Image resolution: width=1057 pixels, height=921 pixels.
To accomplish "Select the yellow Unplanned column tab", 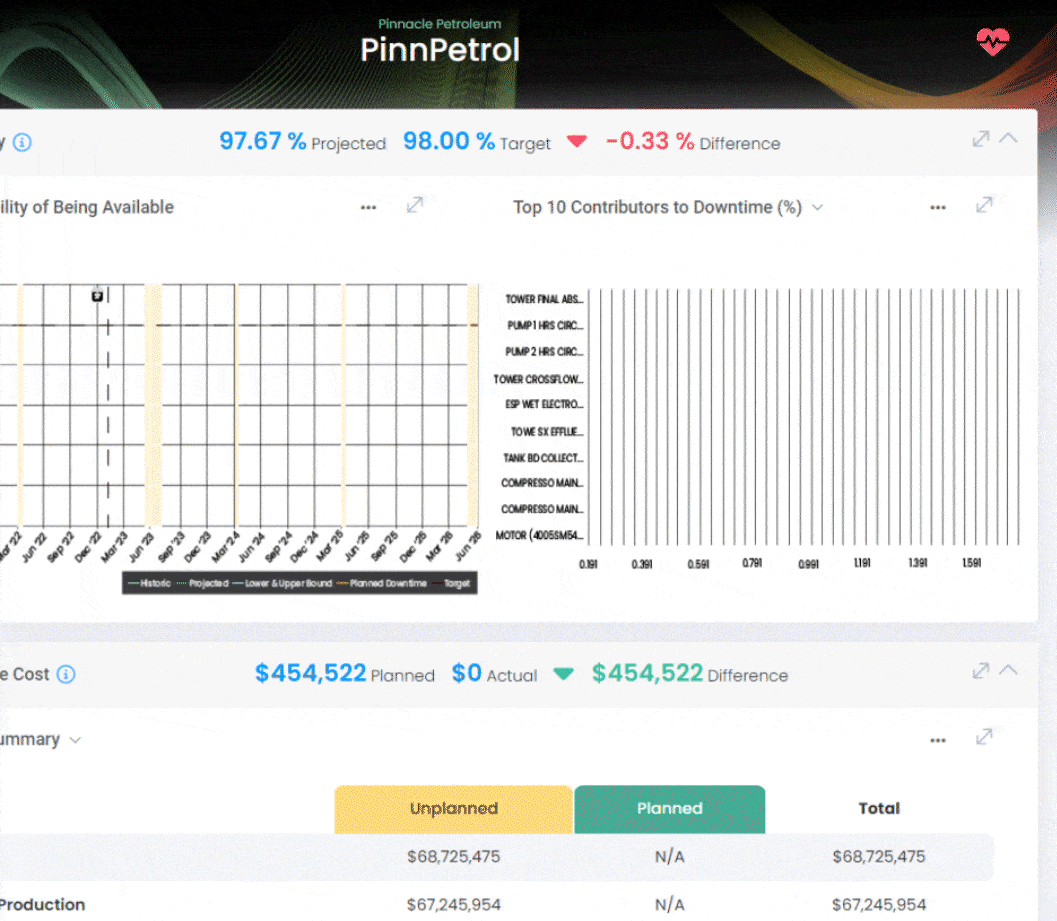I will tap(453, 809).
